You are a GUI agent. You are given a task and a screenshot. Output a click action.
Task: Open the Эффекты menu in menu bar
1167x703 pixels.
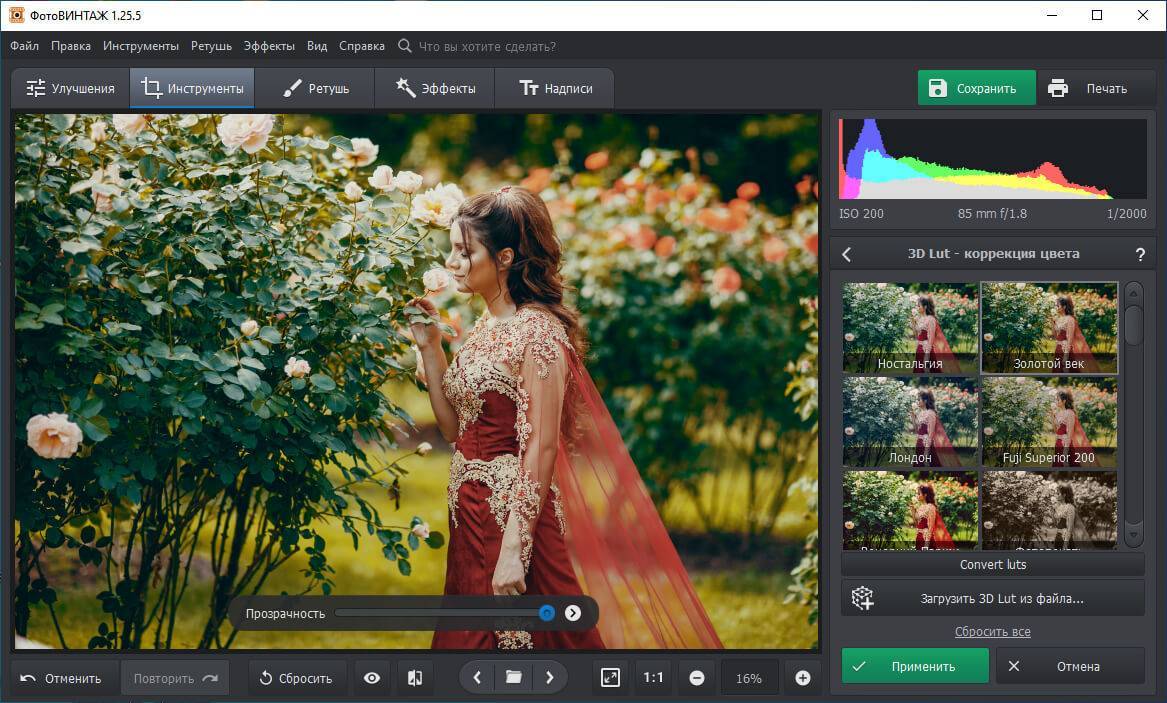(269, 46)
